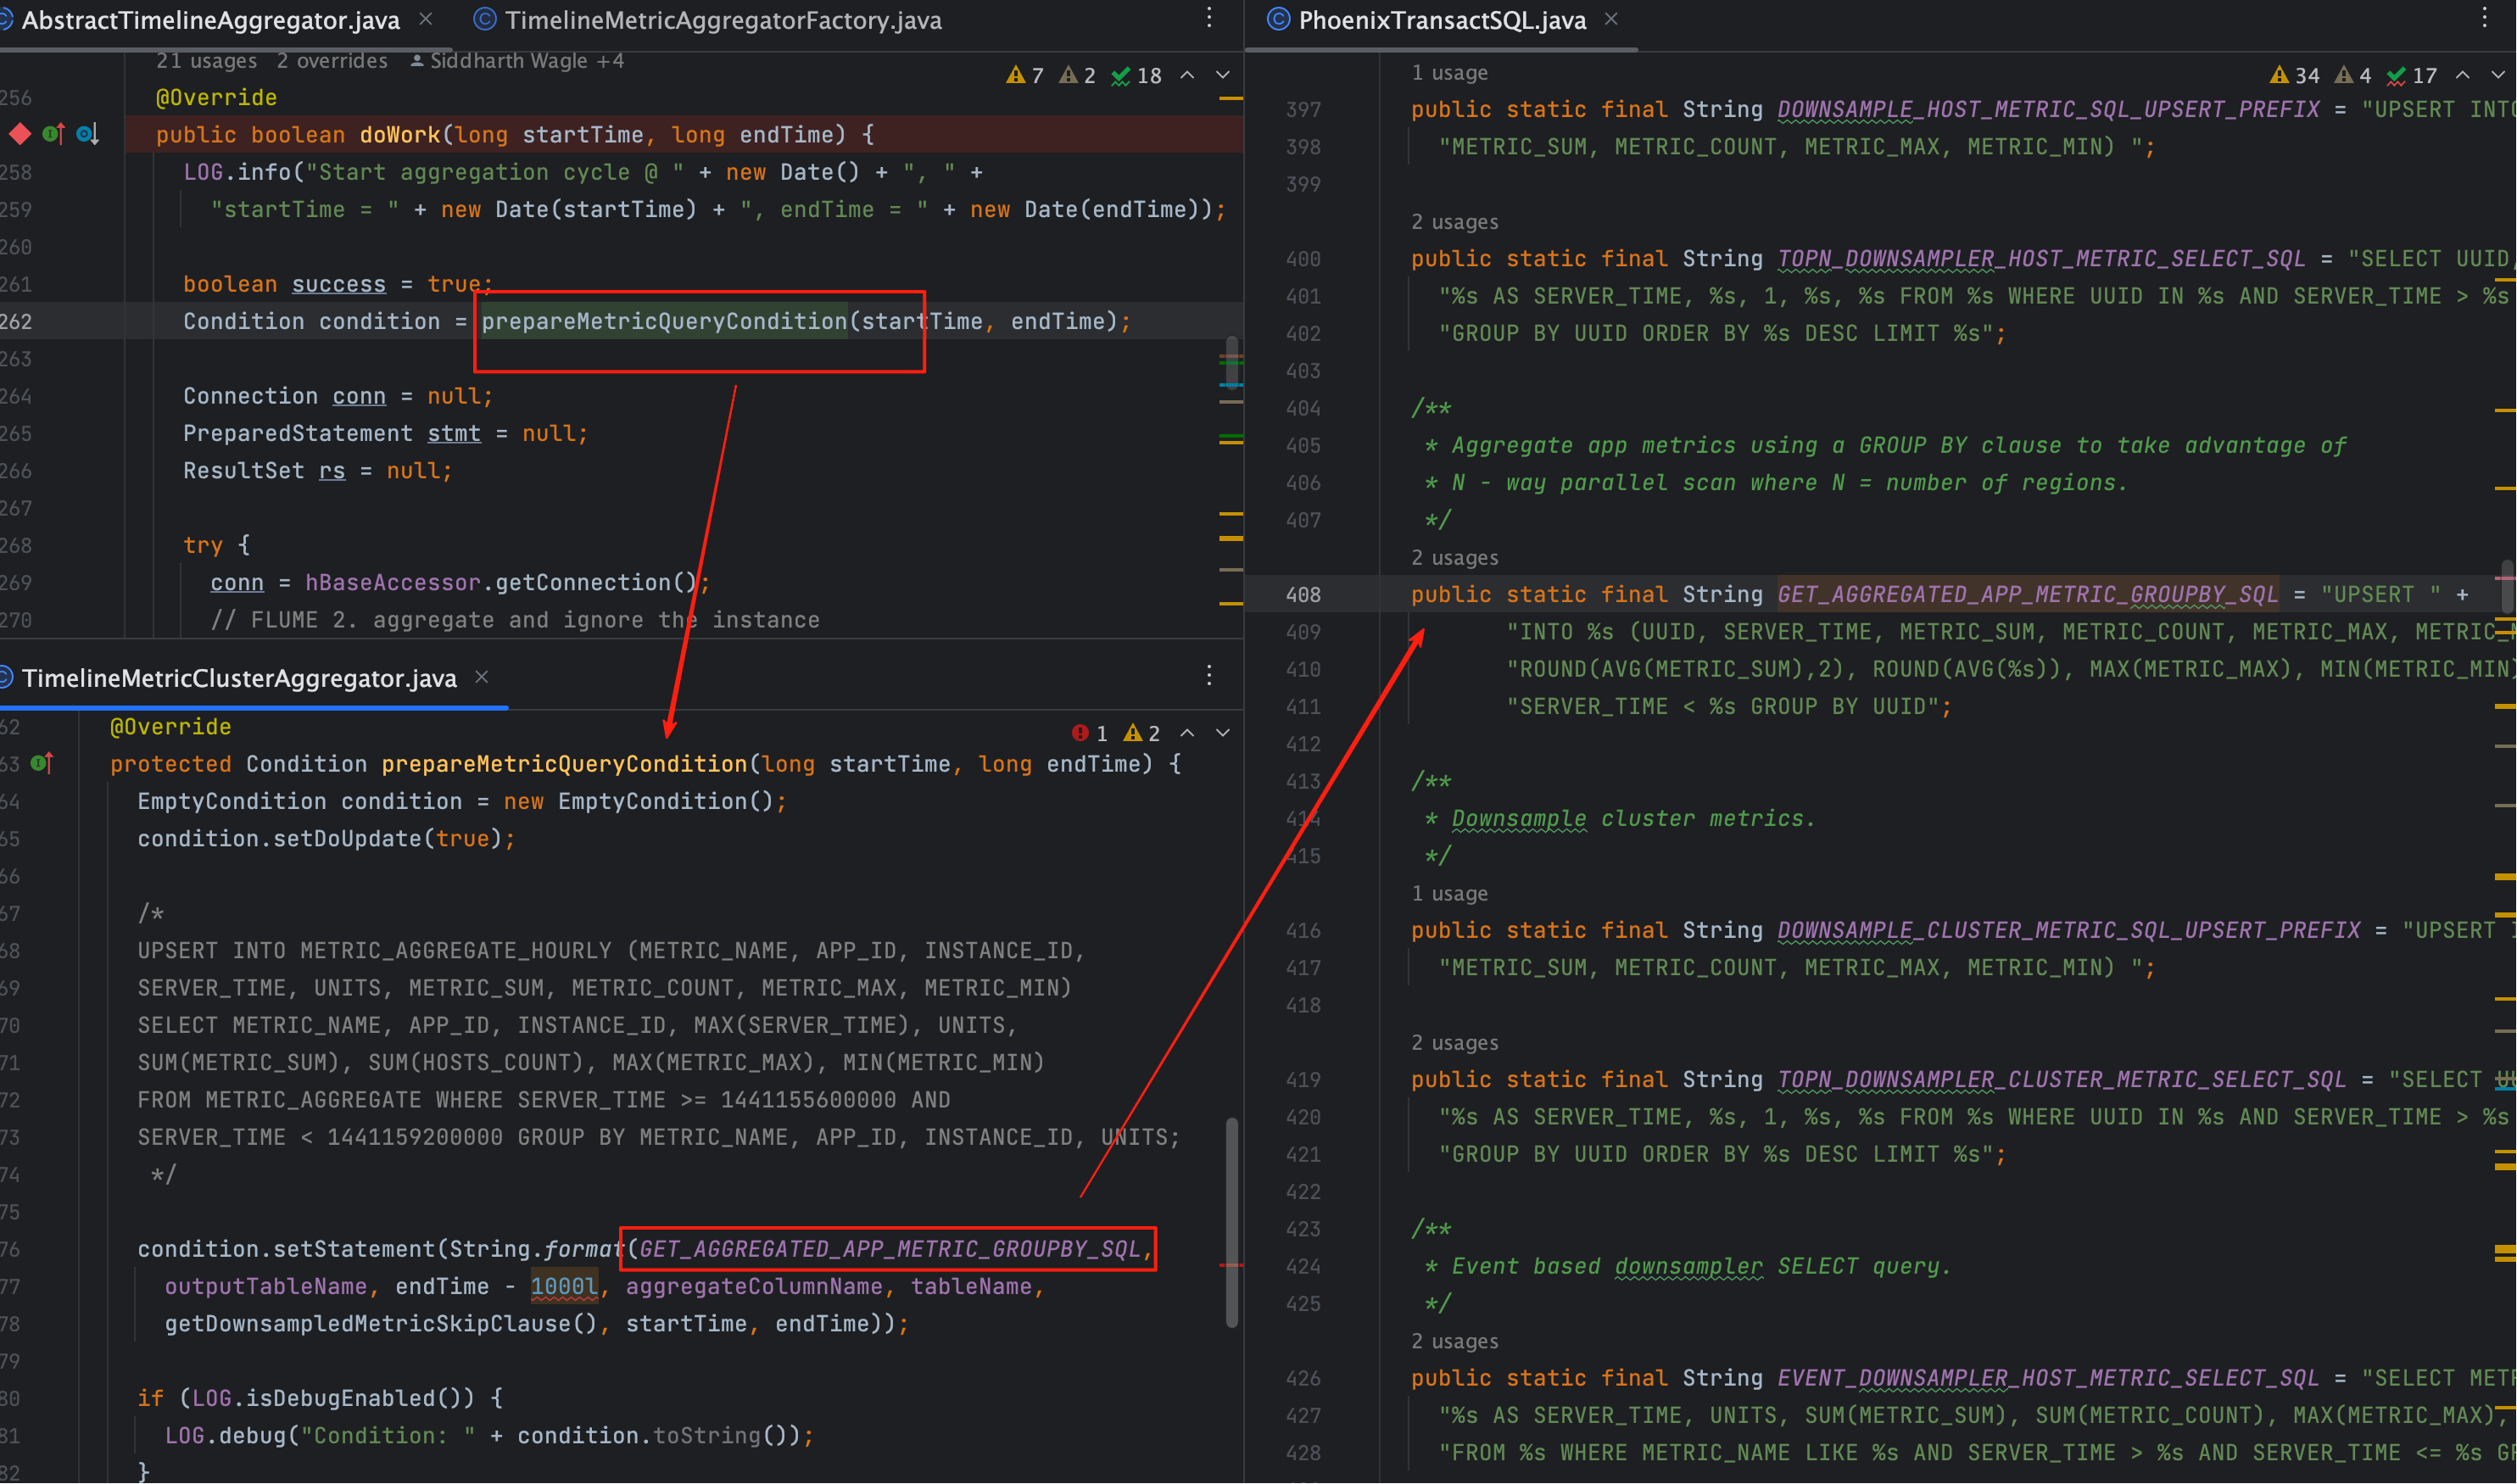Toggle a breakpoint on line 262
This screenshot has height=1484, width=2517.
(x=17, y=322)
